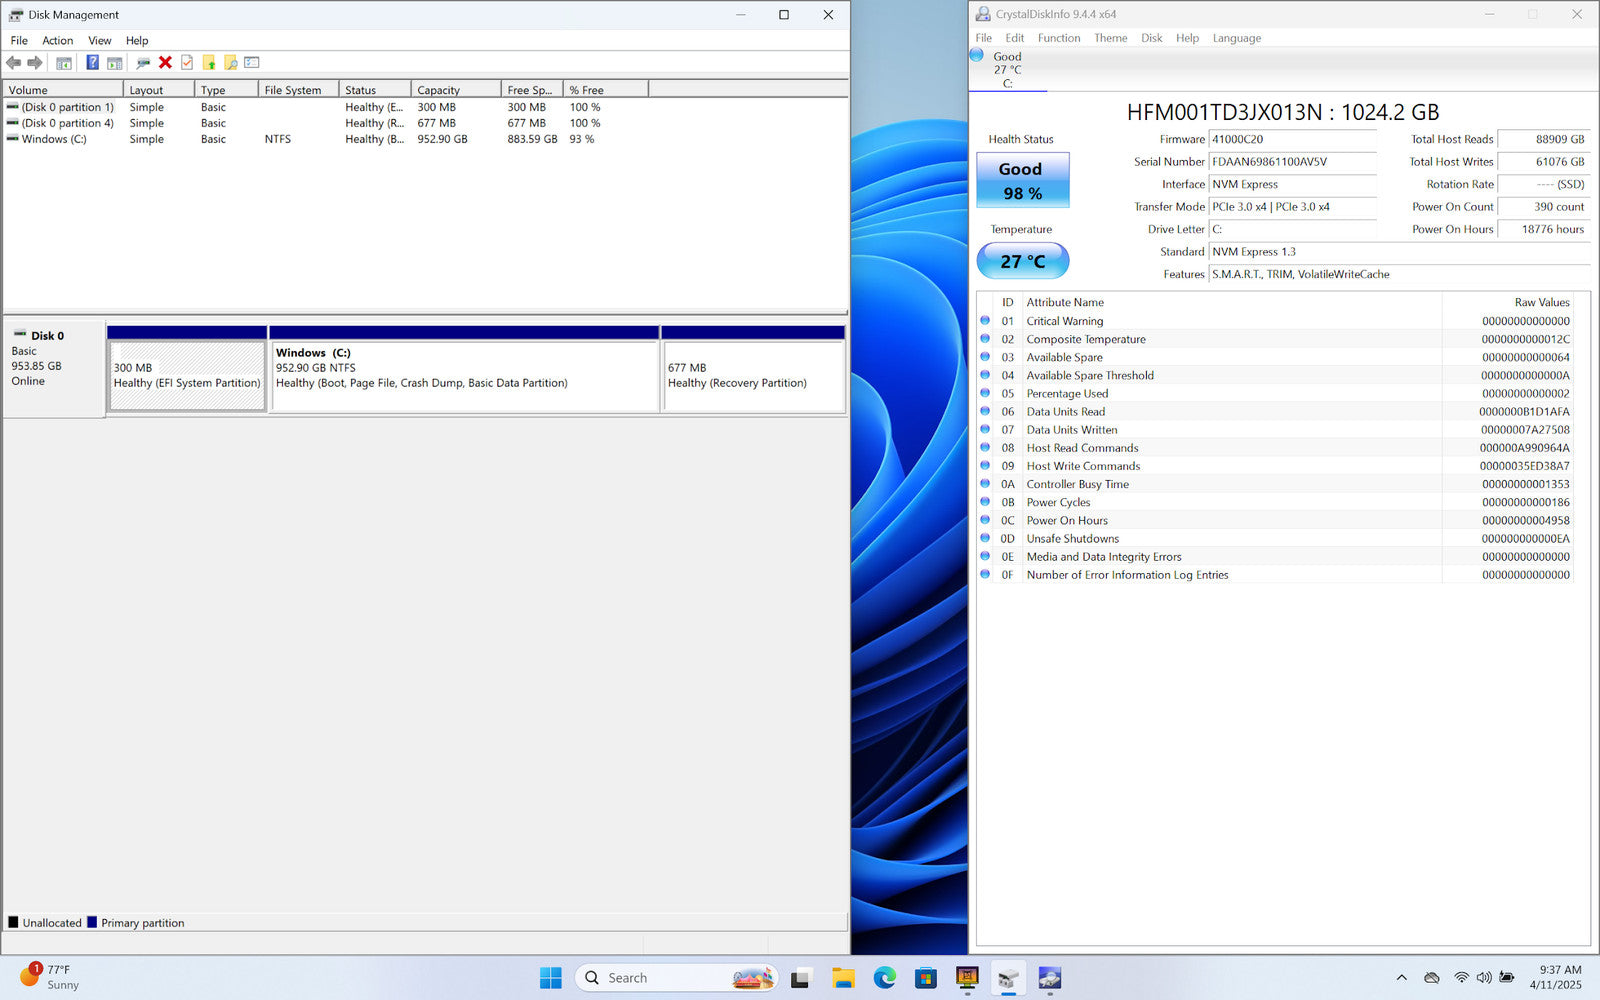Click the volume icon in the system tray

coord(1484,978)
